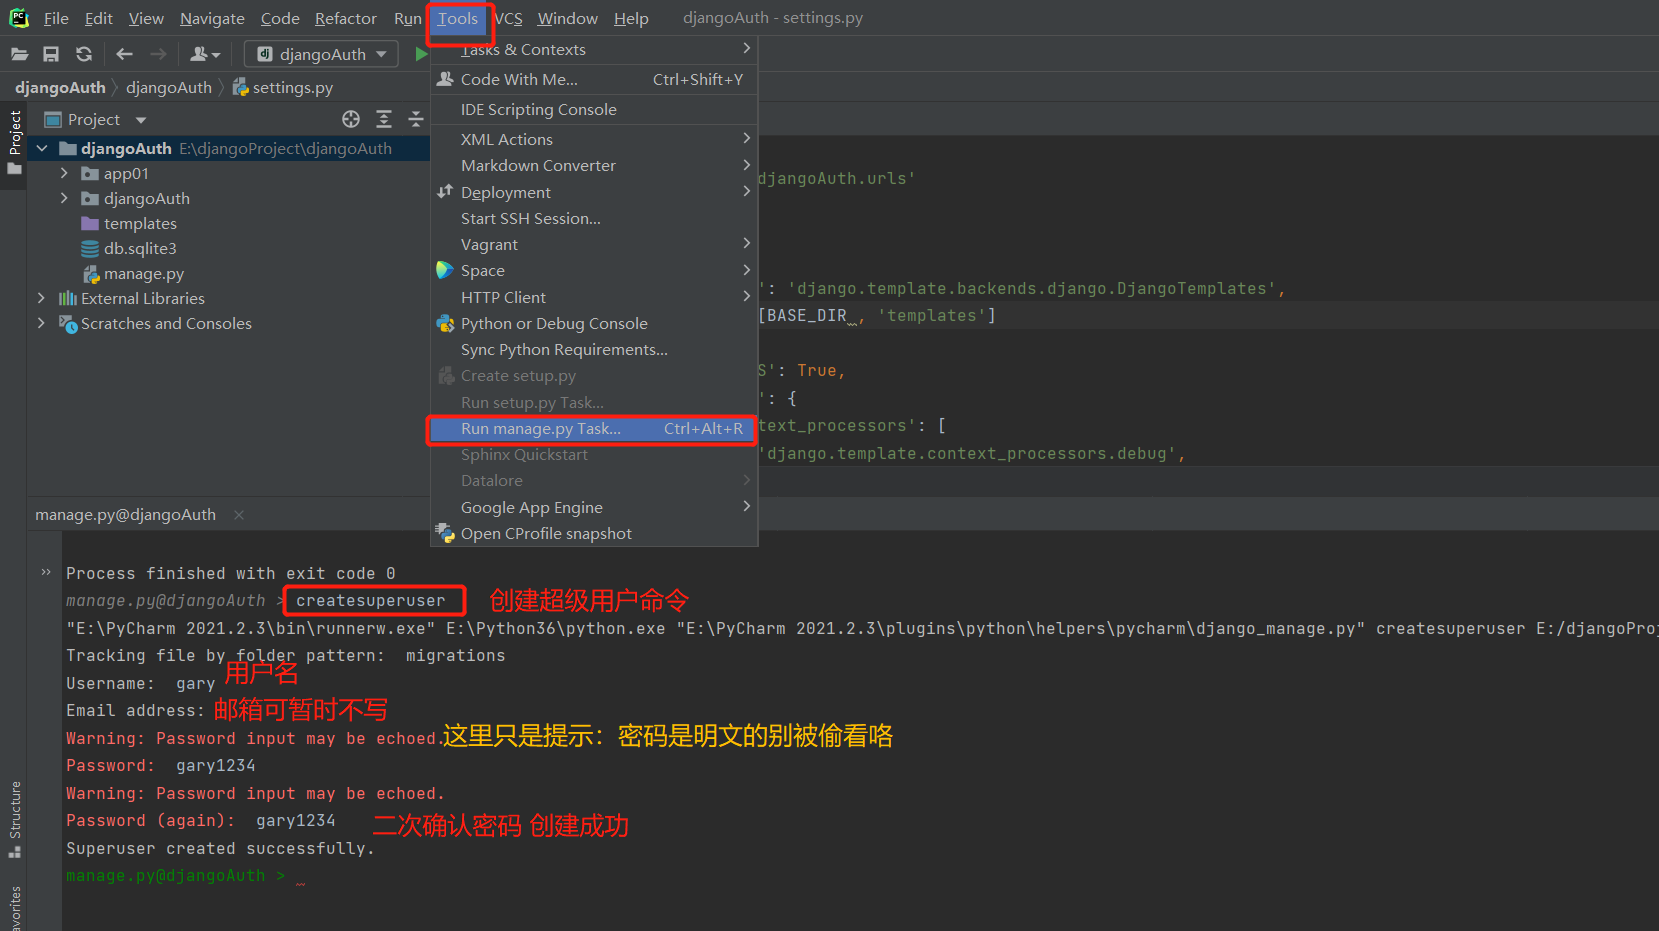This screenshot has width=1659, height=931.
Task: Collapse the djangoAuth root project node
Action: [x=42, y=148]
